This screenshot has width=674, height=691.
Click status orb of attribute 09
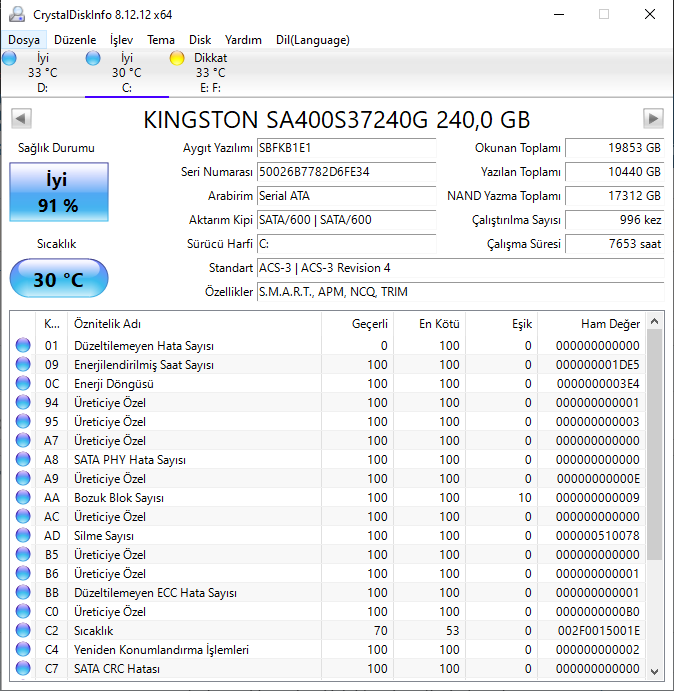click(23, 364)
